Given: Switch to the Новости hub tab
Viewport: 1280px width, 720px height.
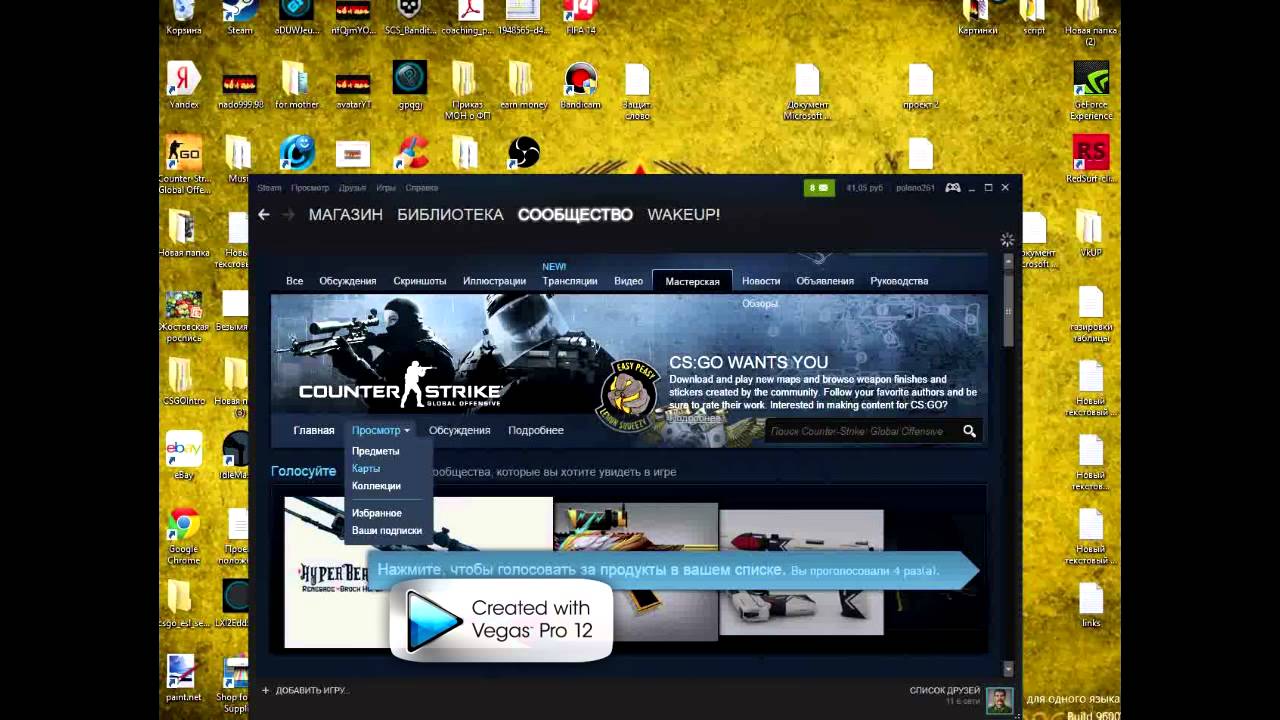Looking at the screenshot, I should coord(761,281).
